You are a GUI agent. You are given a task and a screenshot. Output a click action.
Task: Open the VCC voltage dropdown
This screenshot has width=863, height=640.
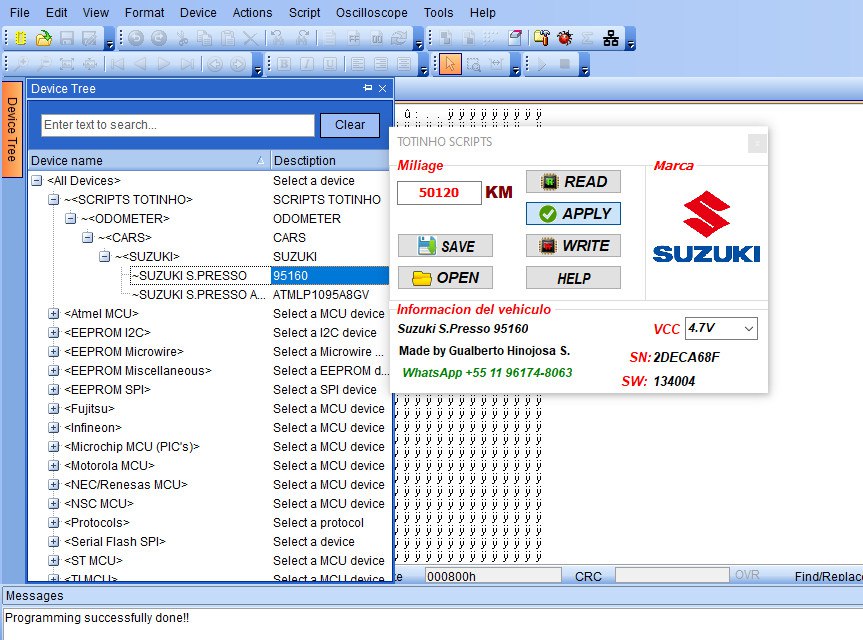[721, 328]
